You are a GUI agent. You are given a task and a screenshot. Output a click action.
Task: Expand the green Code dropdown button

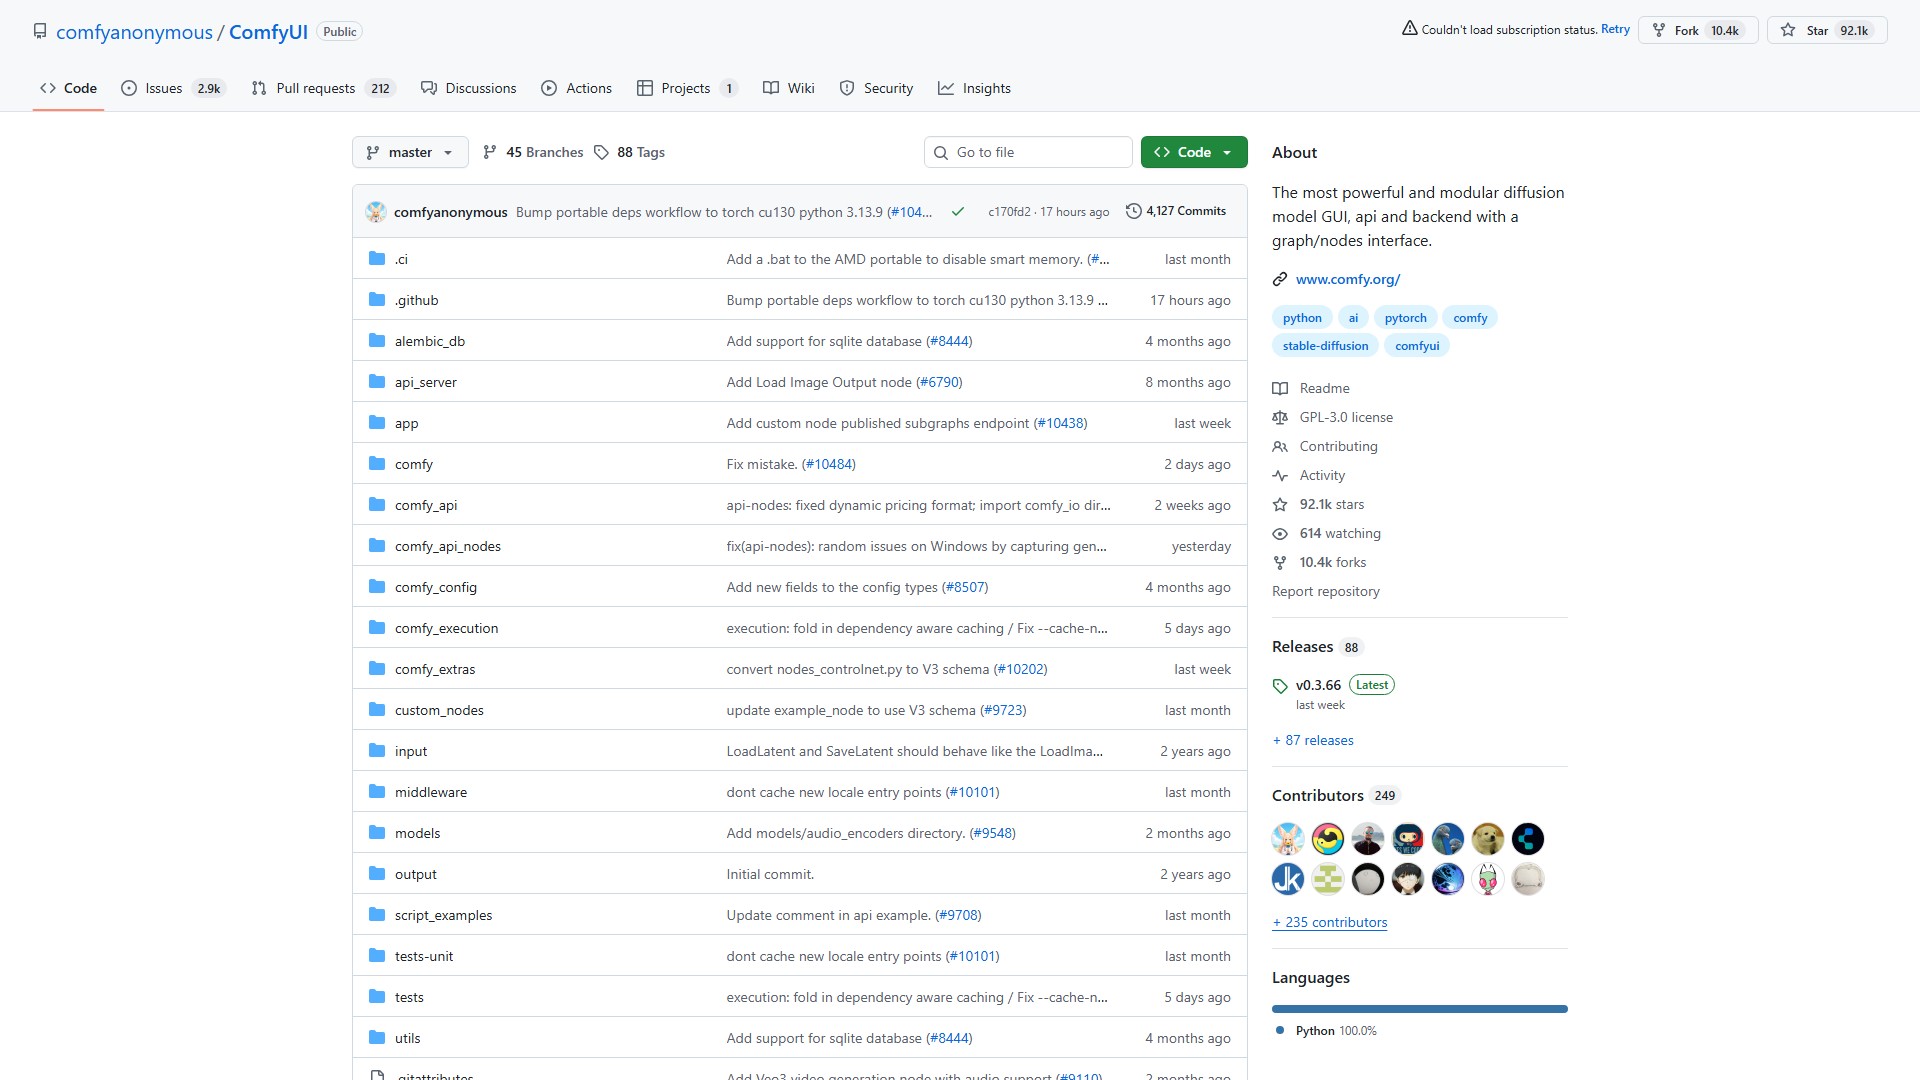tap(1194, 152)
